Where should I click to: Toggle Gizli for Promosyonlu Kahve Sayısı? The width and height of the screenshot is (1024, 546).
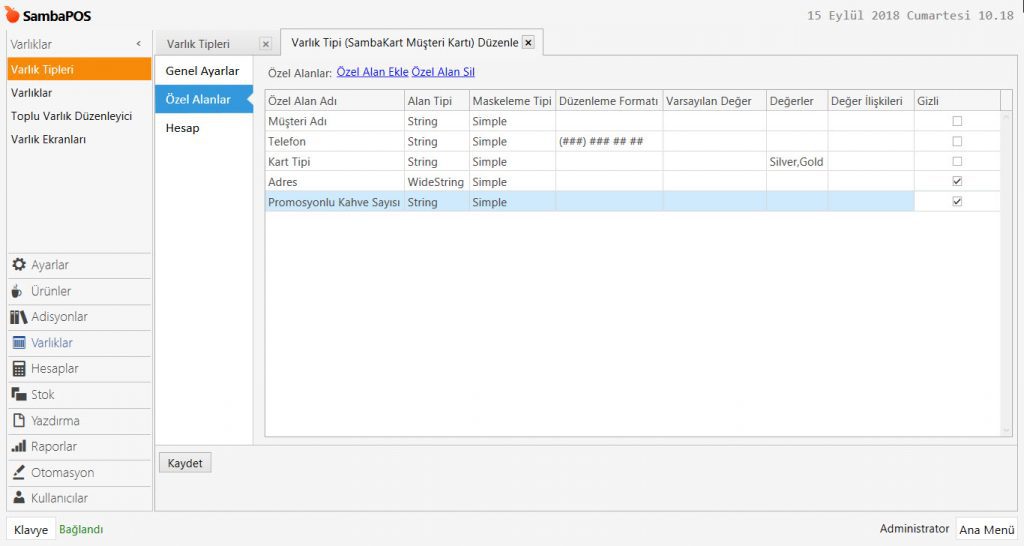point(957,202)
